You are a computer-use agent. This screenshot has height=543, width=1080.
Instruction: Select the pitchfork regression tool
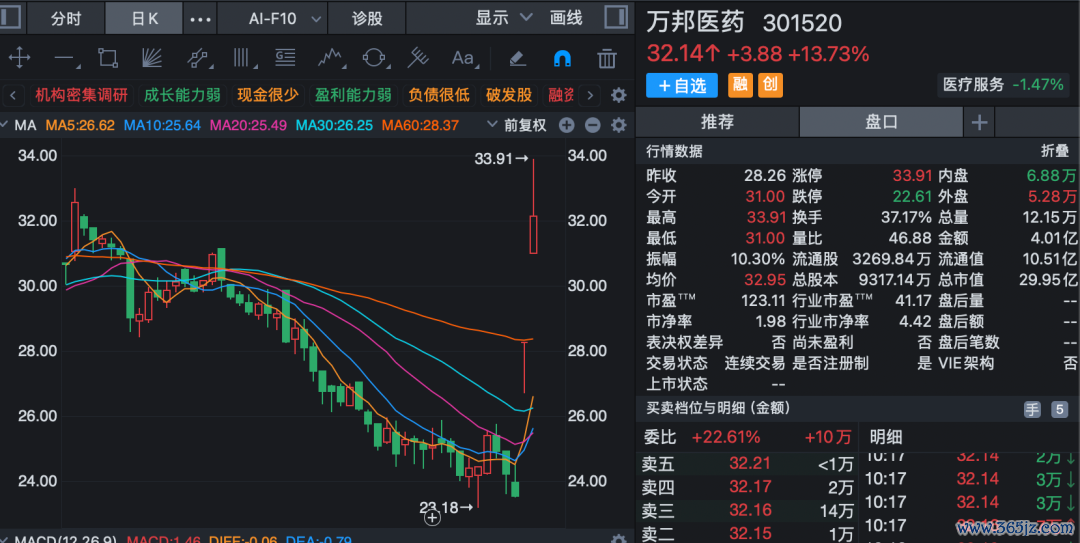click(x=418, y=58)
